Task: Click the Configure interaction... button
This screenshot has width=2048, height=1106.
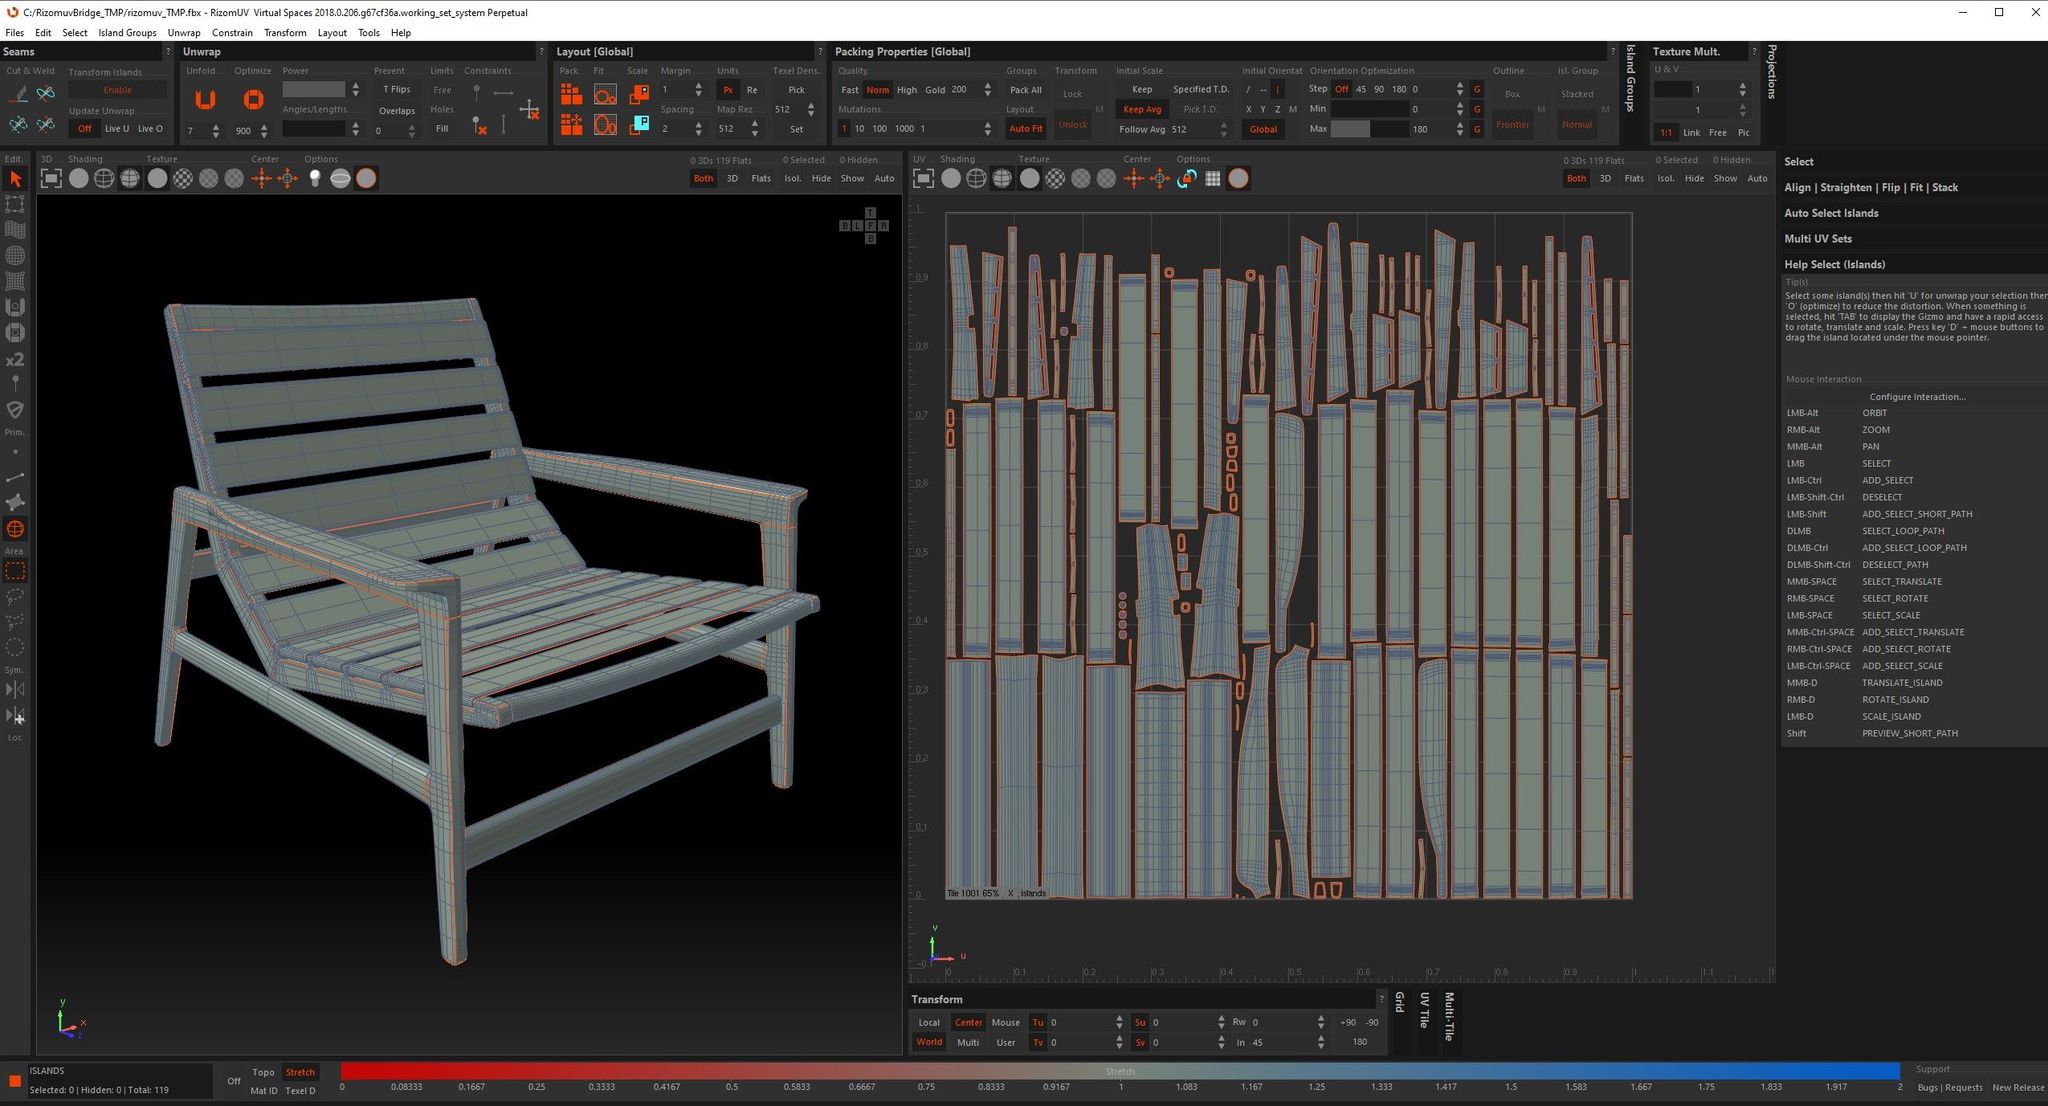Action: 1917,397
